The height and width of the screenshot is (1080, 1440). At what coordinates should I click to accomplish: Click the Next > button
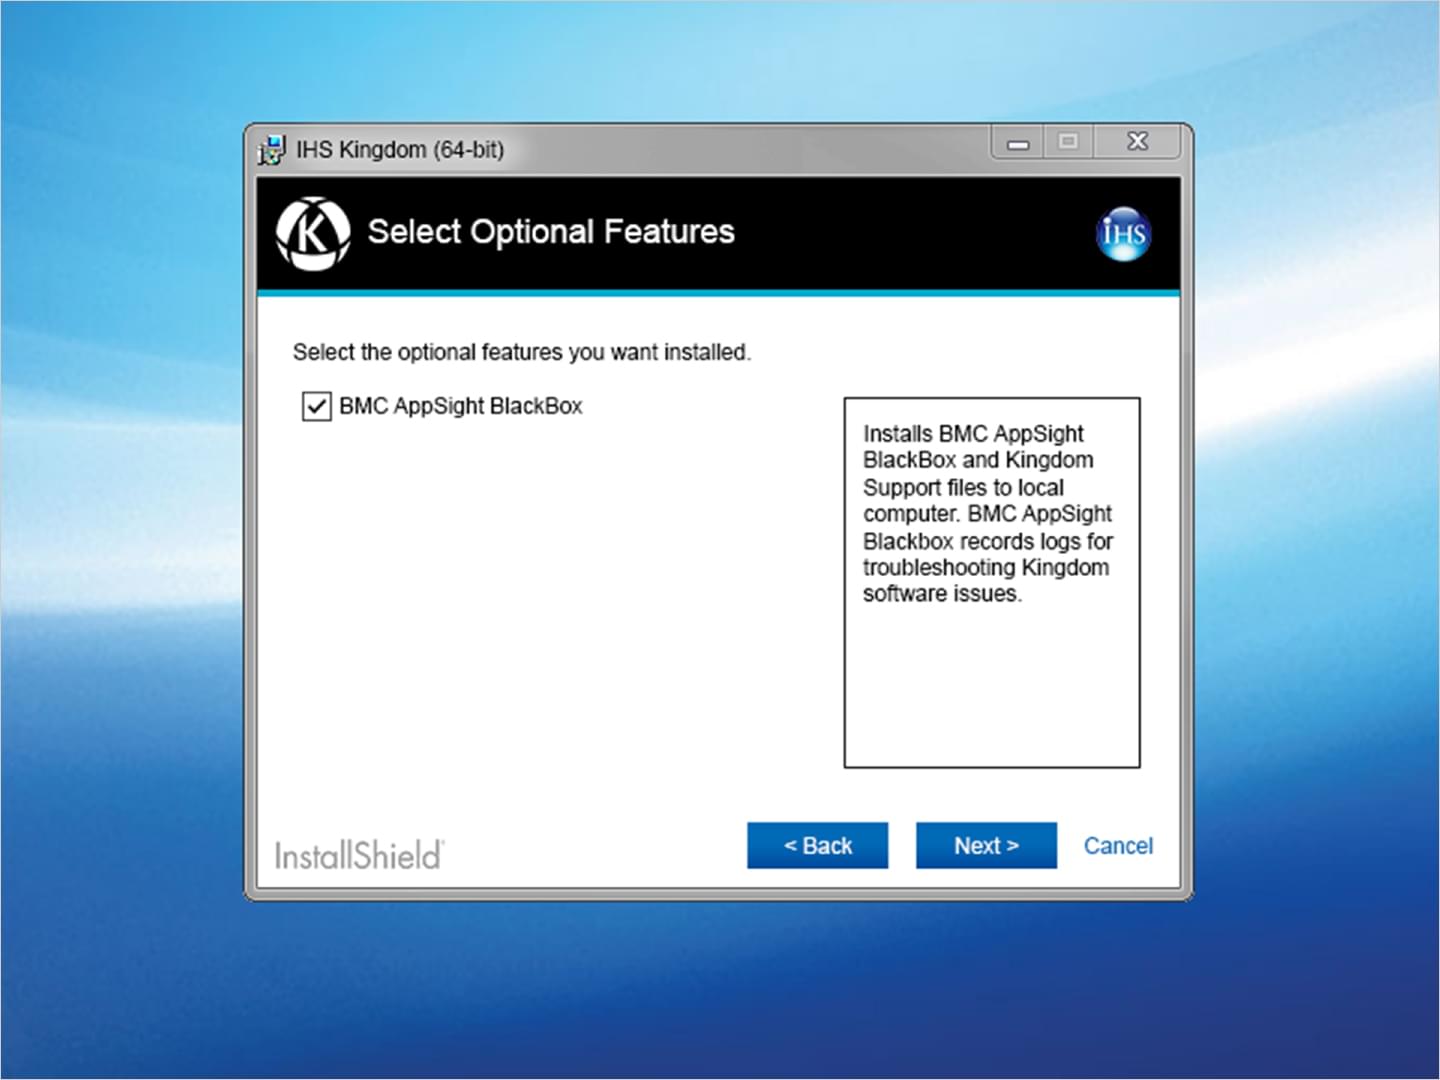[986, 846]
